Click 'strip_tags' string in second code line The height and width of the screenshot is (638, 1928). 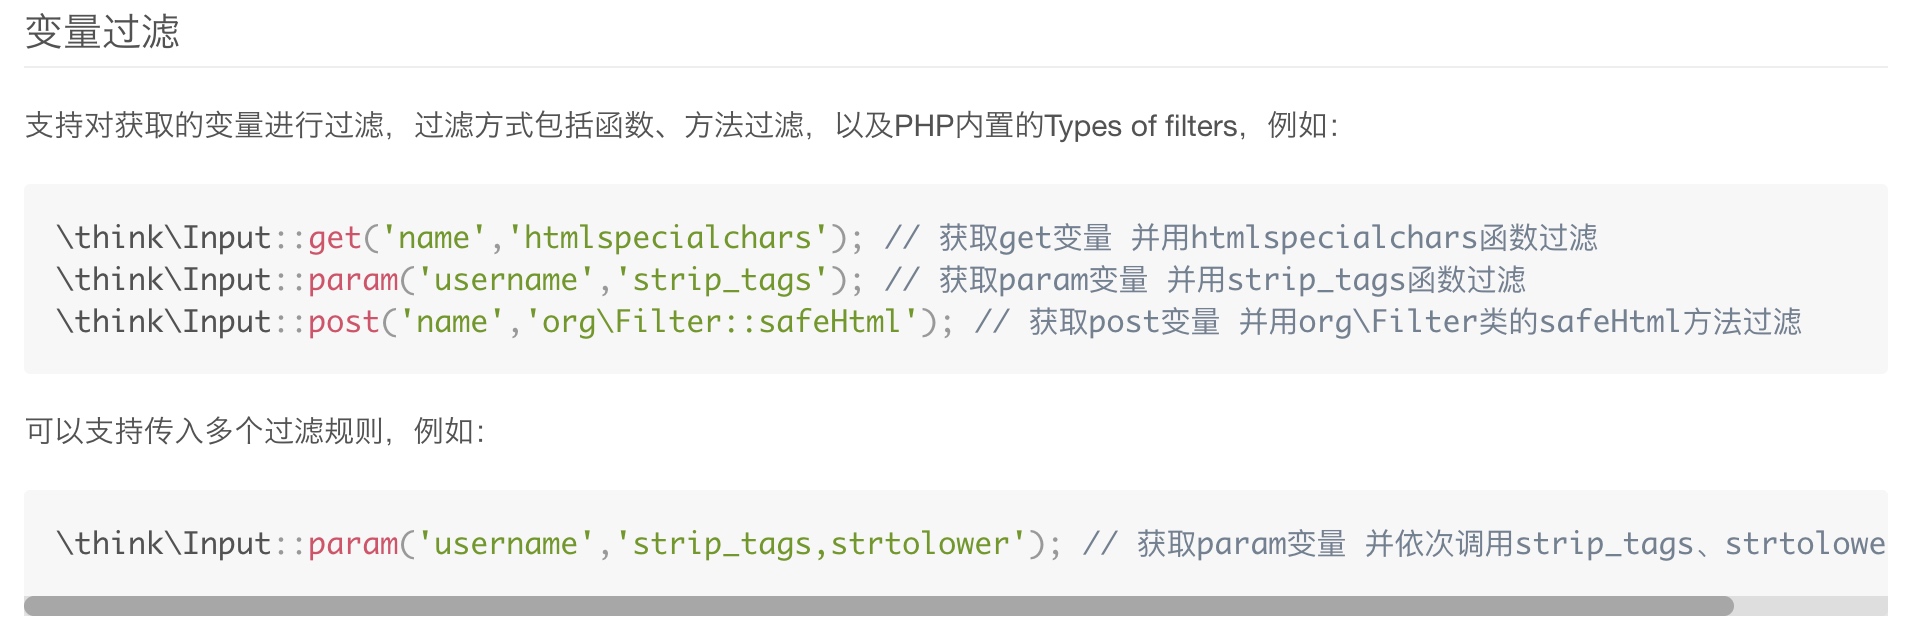point(722,280)
